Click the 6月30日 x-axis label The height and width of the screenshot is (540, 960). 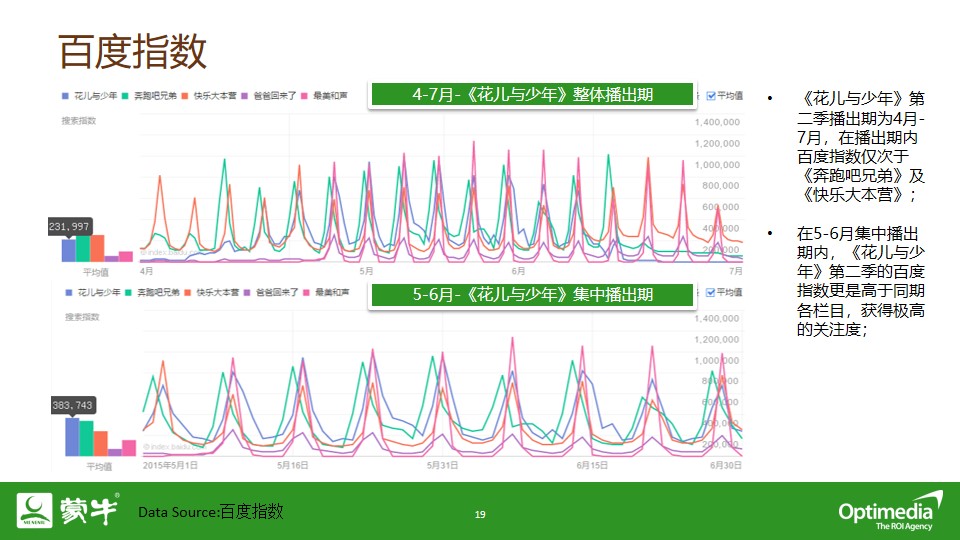tap(726, 465)
